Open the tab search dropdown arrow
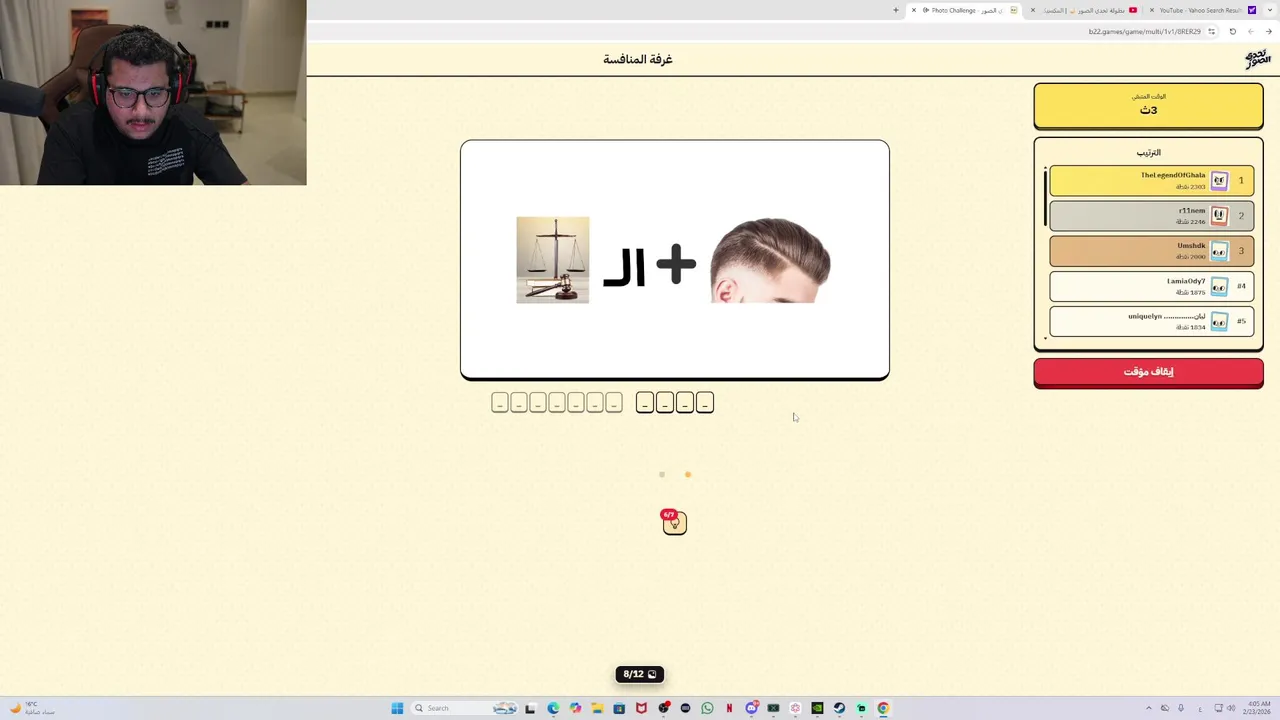1280x720 pixels. [1268, 10]
